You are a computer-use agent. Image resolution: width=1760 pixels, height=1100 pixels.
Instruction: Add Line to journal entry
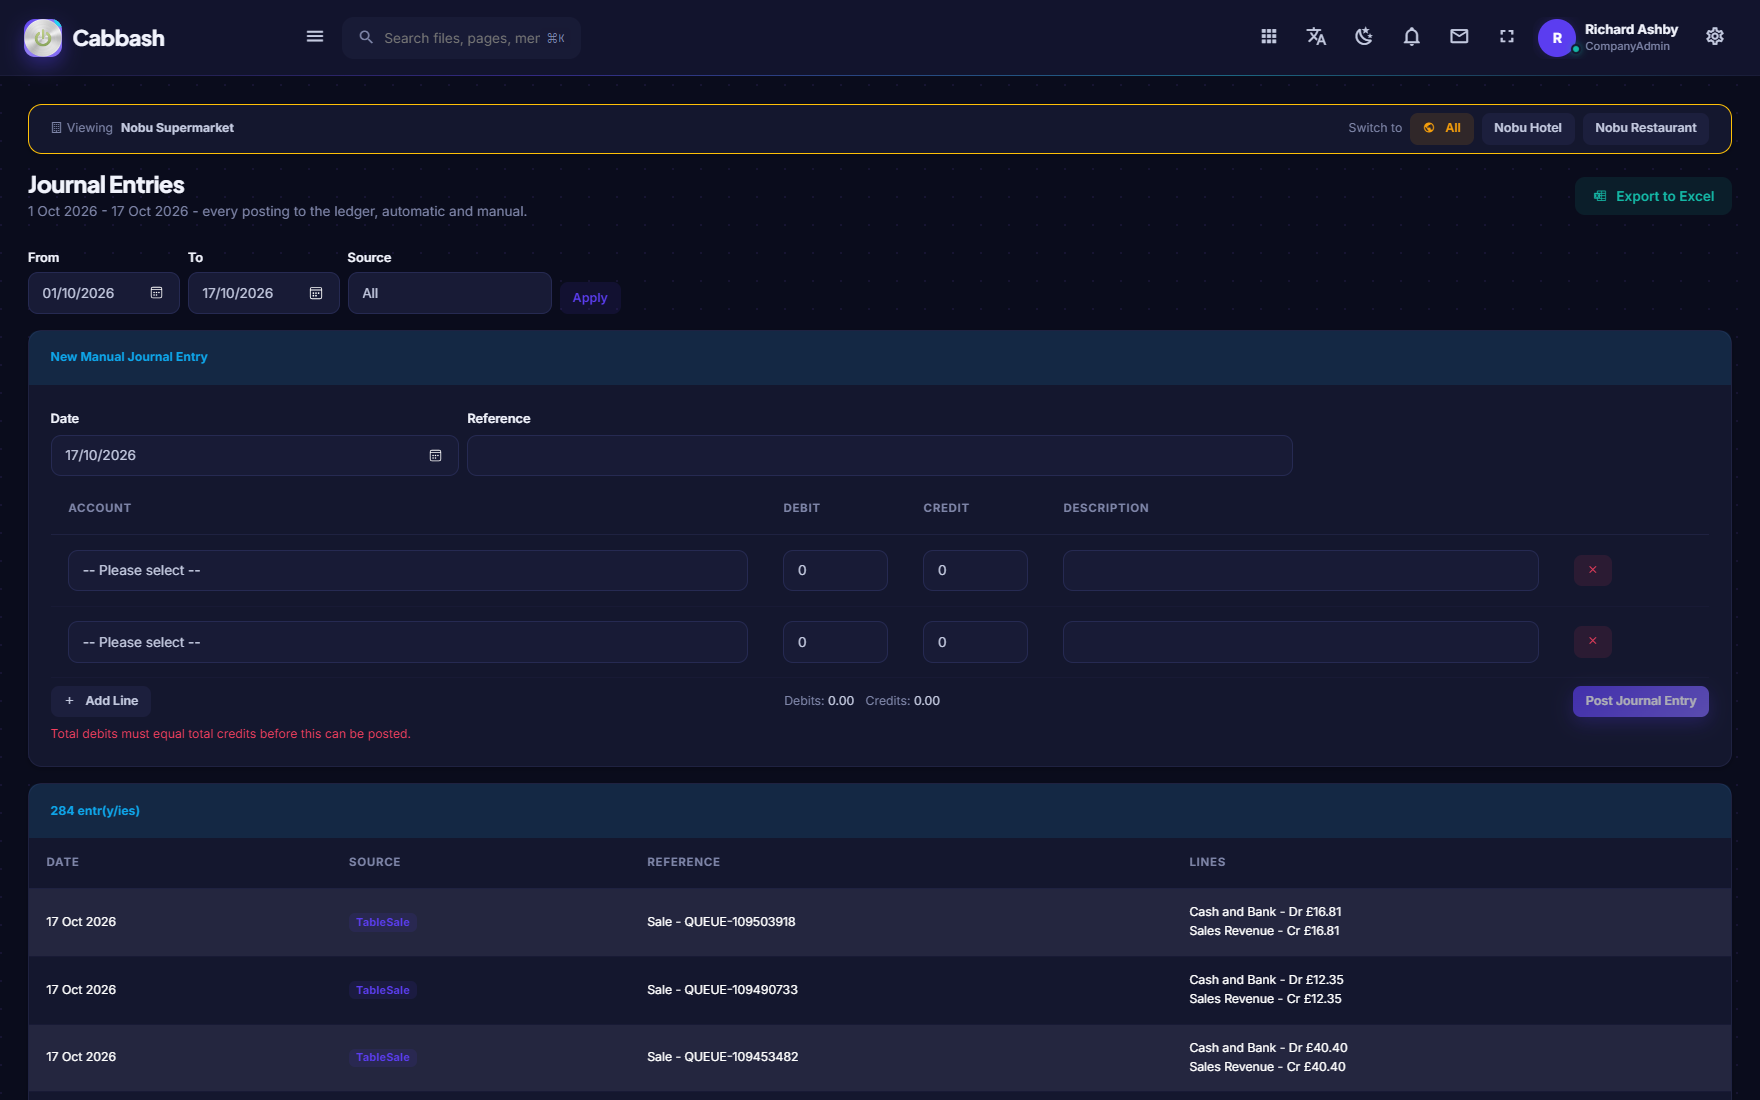click(x=101, y=701)
